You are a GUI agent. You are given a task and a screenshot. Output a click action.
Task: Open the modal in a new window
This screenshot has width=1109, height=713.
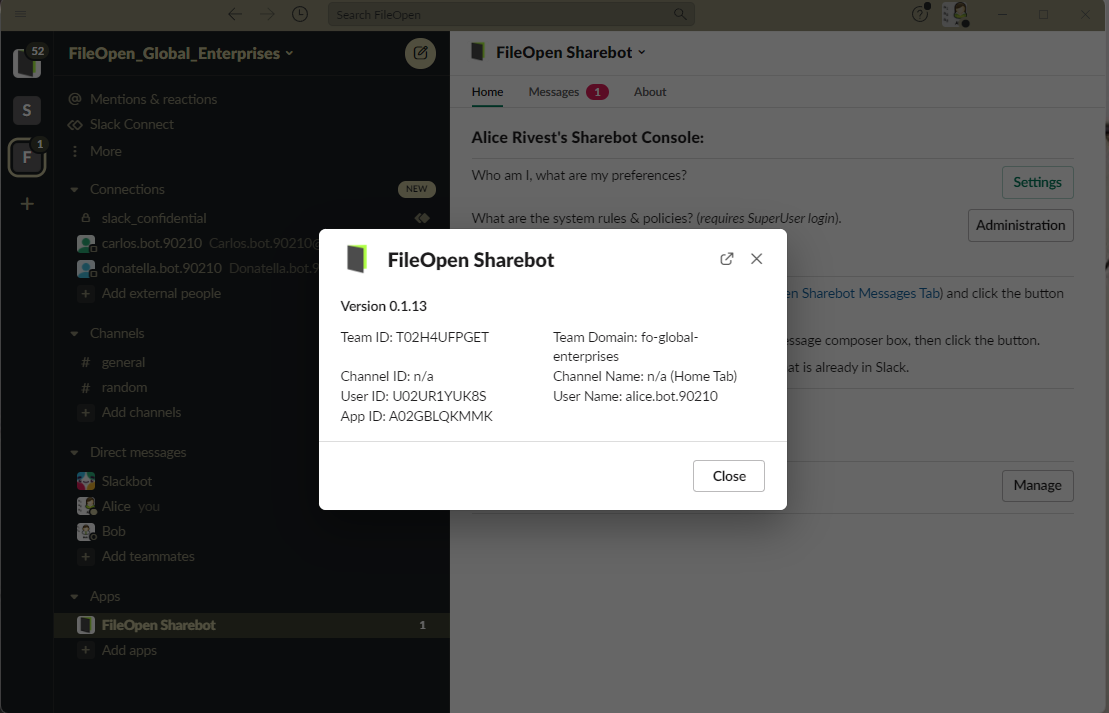click(x=726, y=259)
